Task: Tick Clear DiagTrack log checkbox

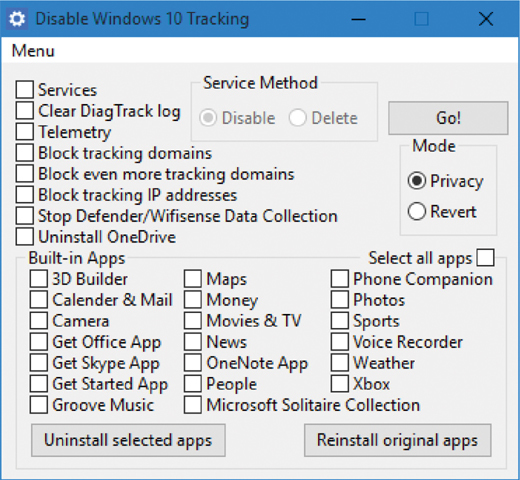Action: click(24, 110)
